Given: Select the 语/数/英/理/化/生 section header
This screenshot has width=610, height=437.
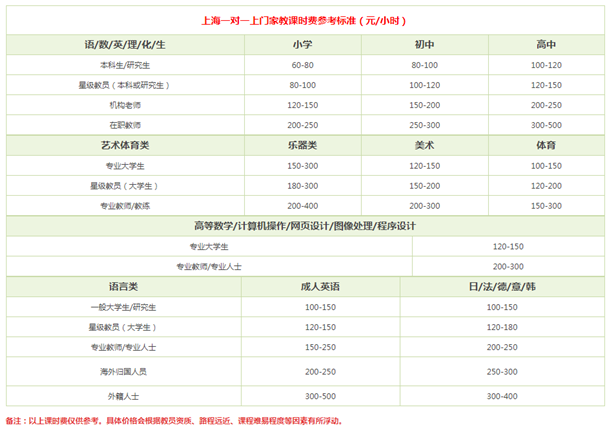Looking at the screenshot, I should (x=126, y=46).
